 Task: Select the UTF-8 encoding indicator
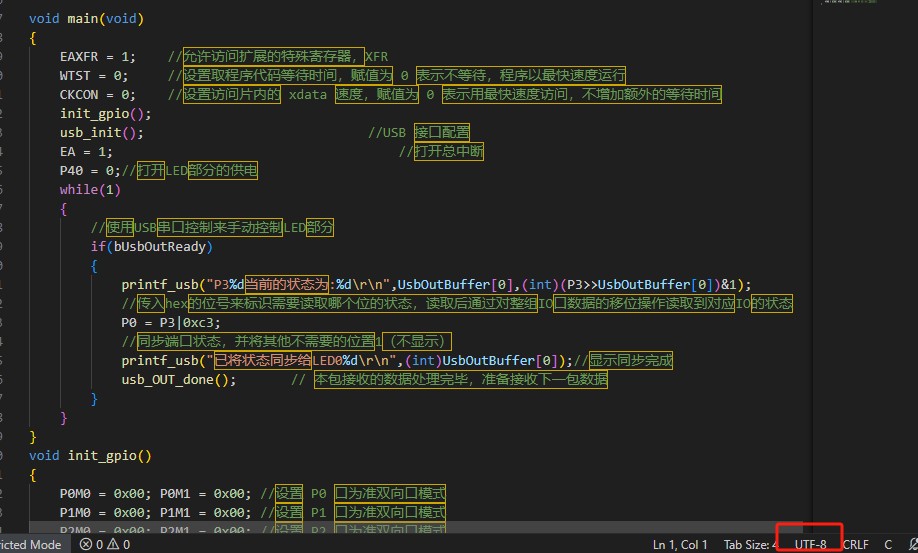click(x=810, y=544)
